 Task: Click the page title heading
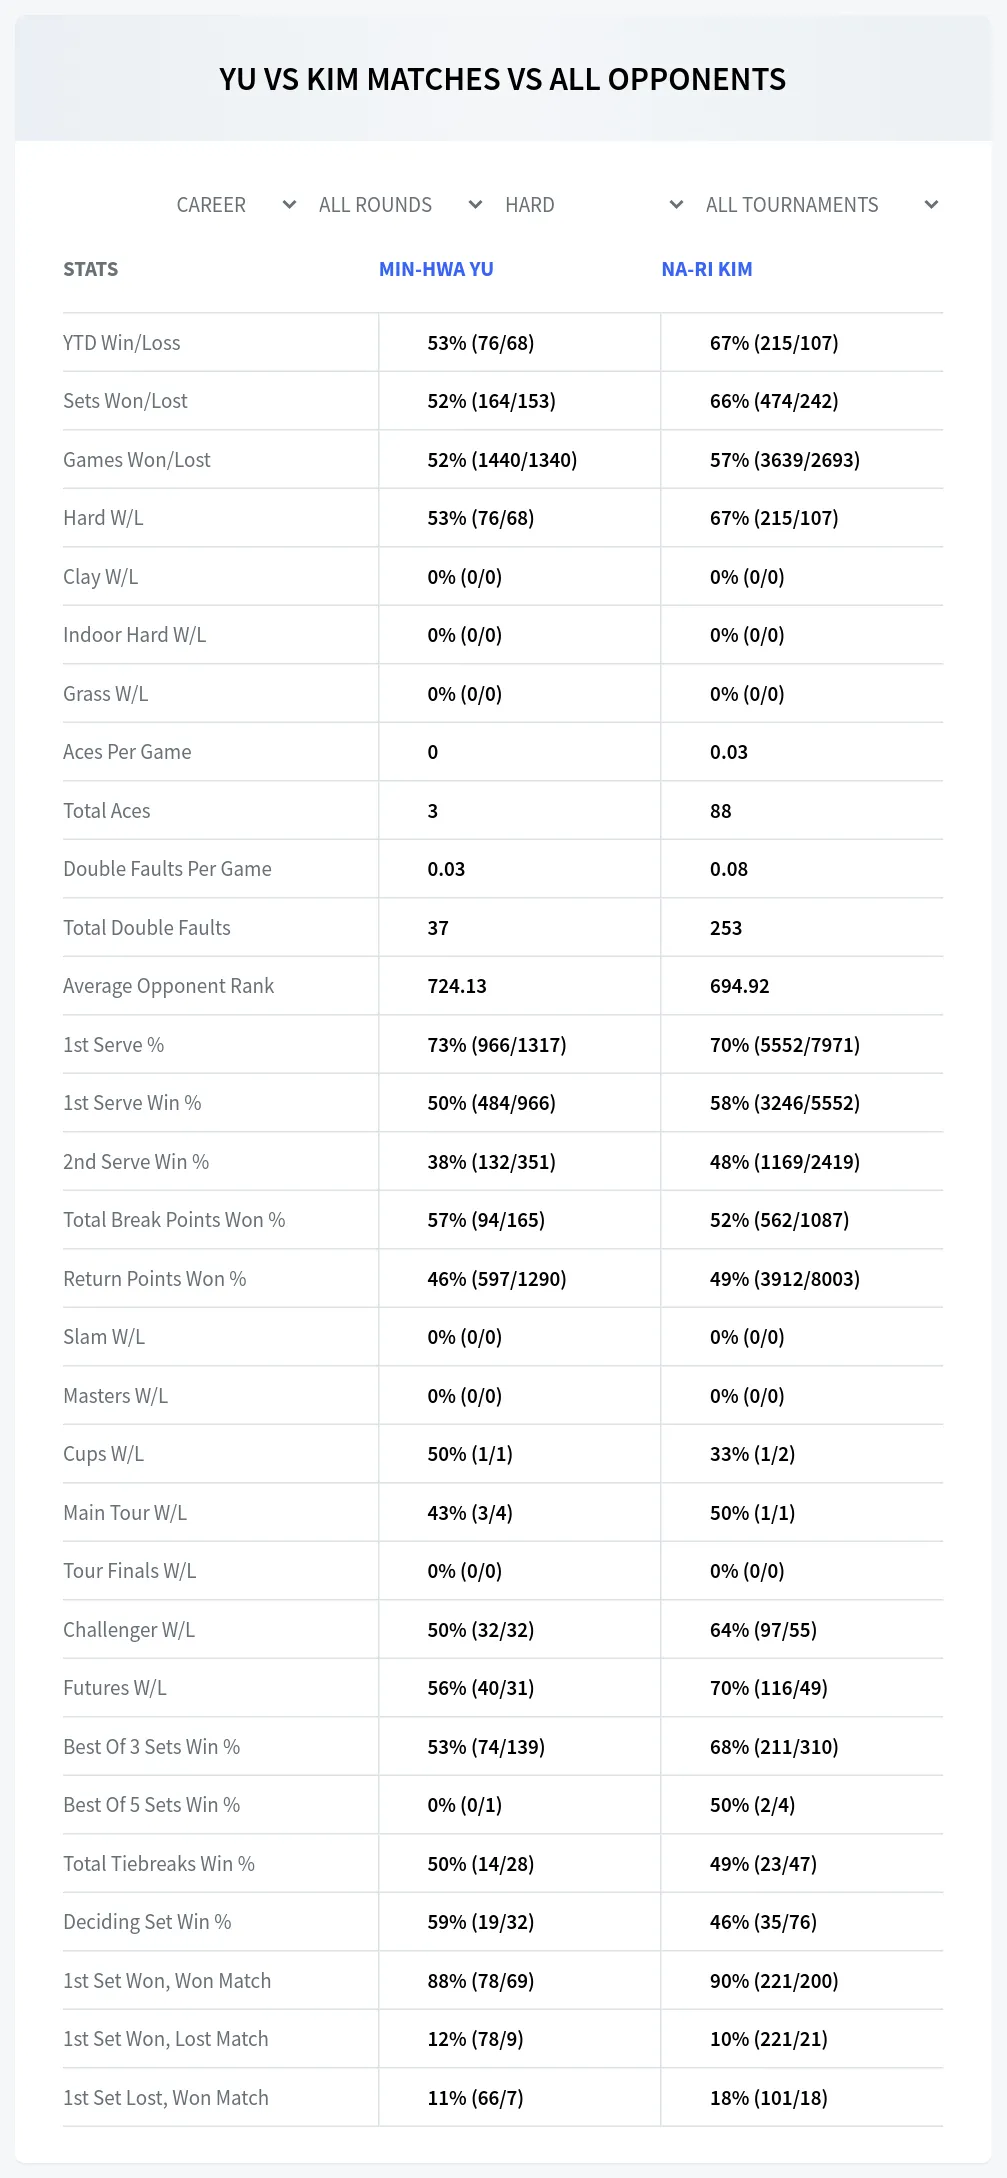pyautogui.click(x=503, y=79)
